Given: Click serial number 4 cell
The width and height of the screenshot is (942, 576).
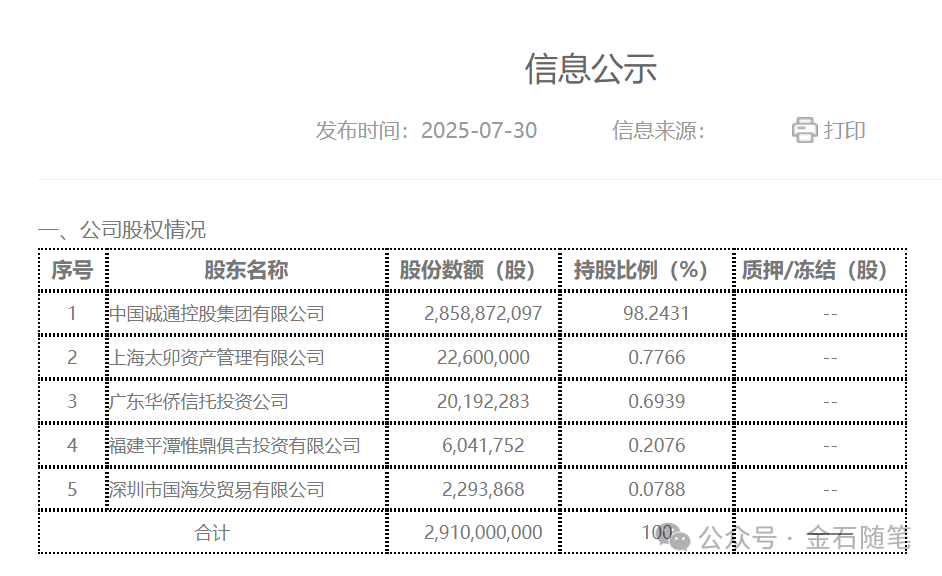Looking at the screenshot, I should pyautogui.click(x=72, y=445).
